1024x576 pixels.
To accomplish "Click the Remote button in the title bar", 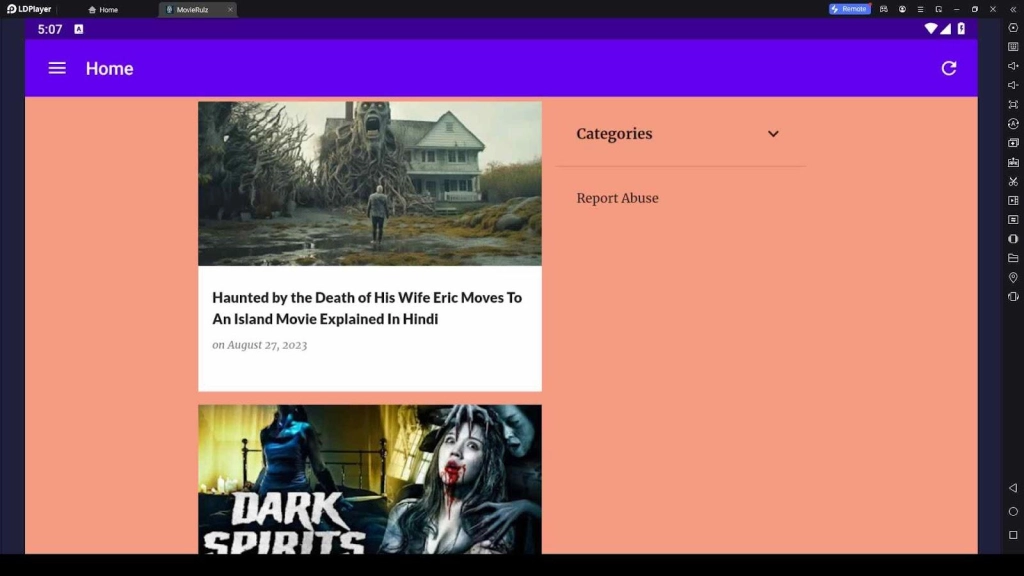I will coord(849,9).
